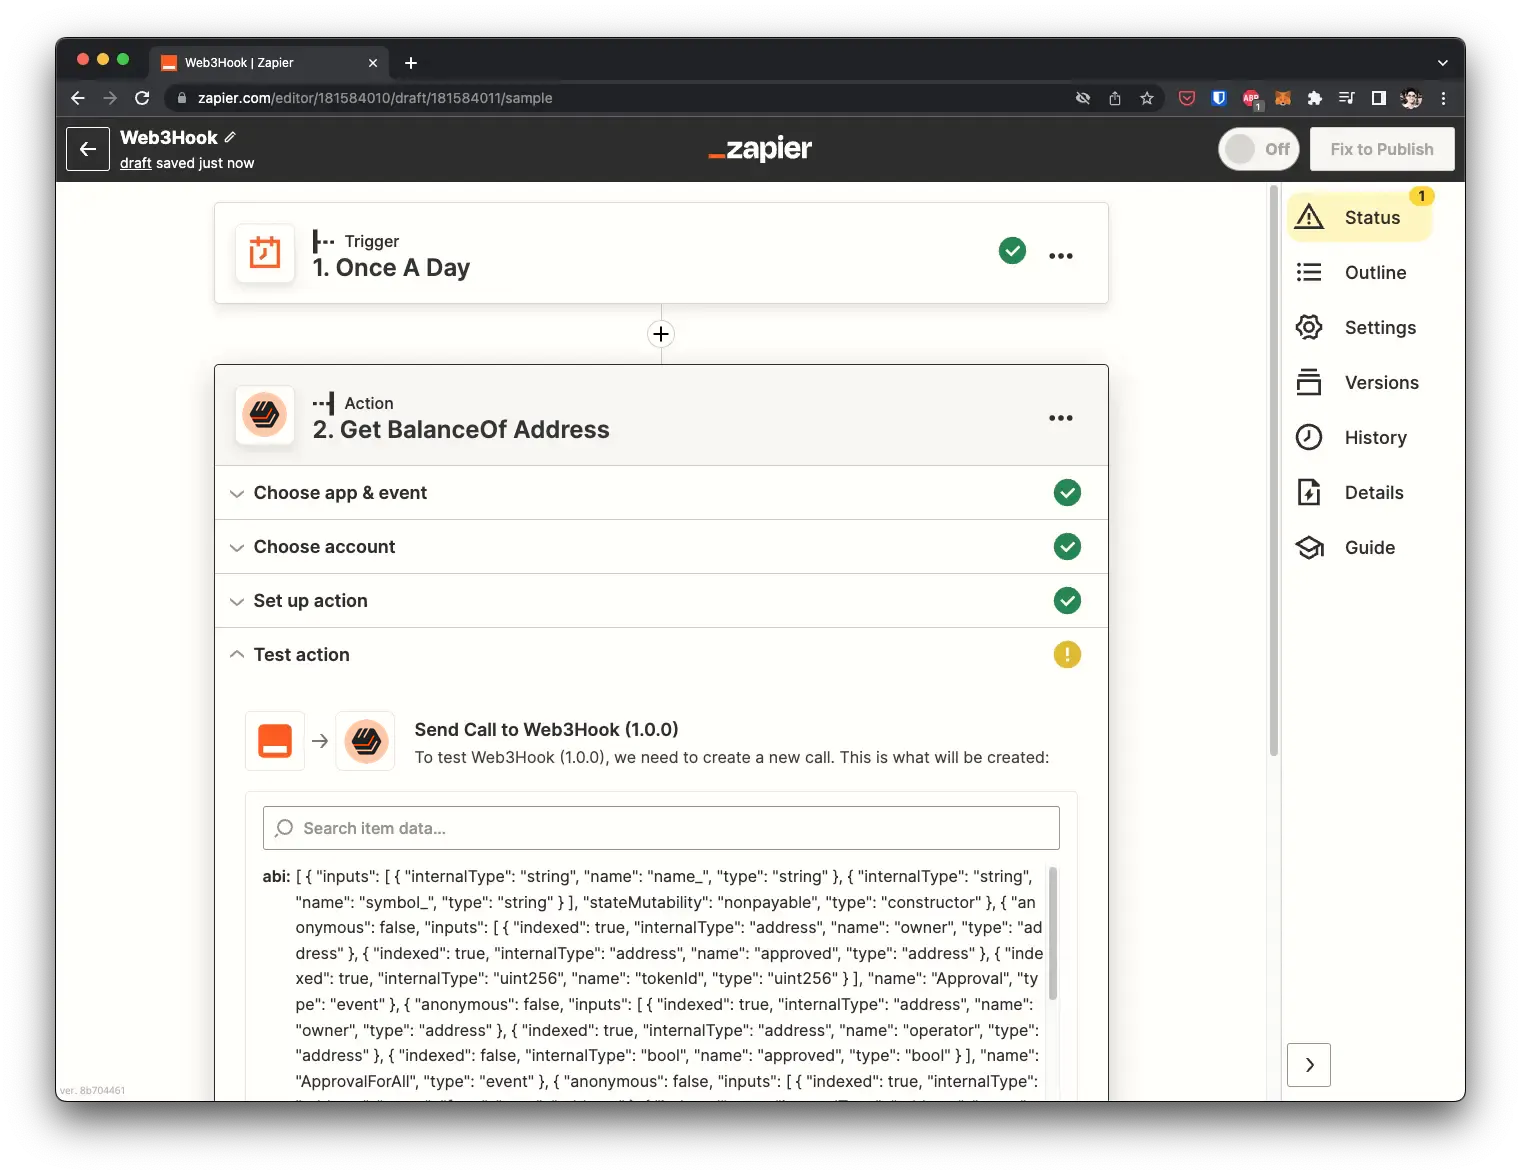Open the tab search dropdown arrow
The height and width of the screenshot is (1175, 1521).
point(1443,63)
